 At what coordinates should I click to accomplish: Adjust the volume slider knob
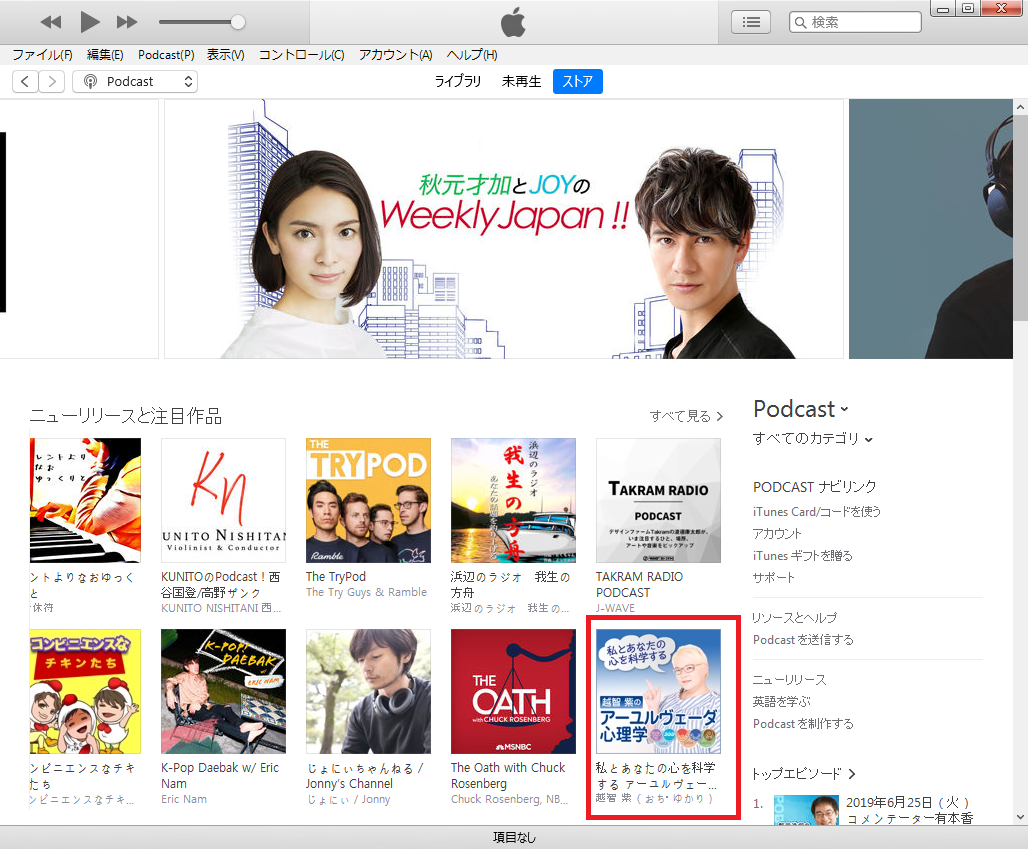point(238,22)
